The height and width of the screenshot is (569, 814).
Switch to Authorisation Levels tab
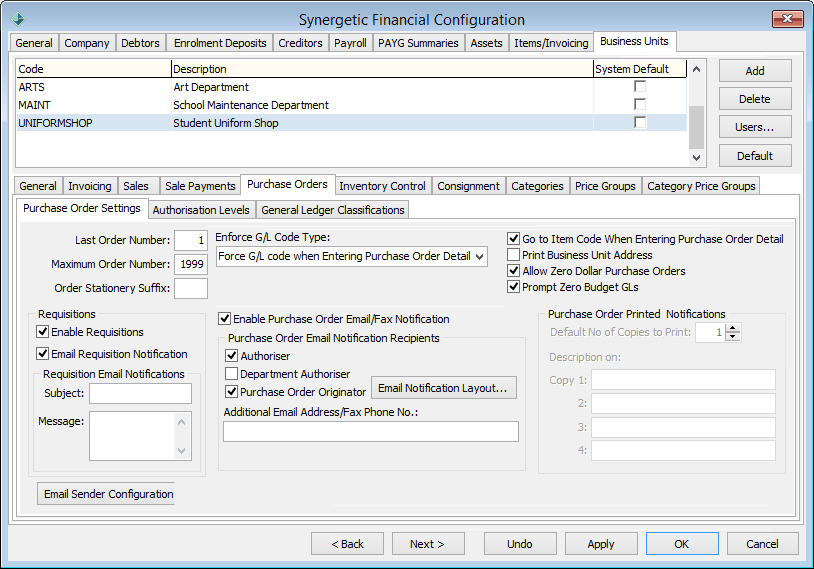tap(201, 210)
